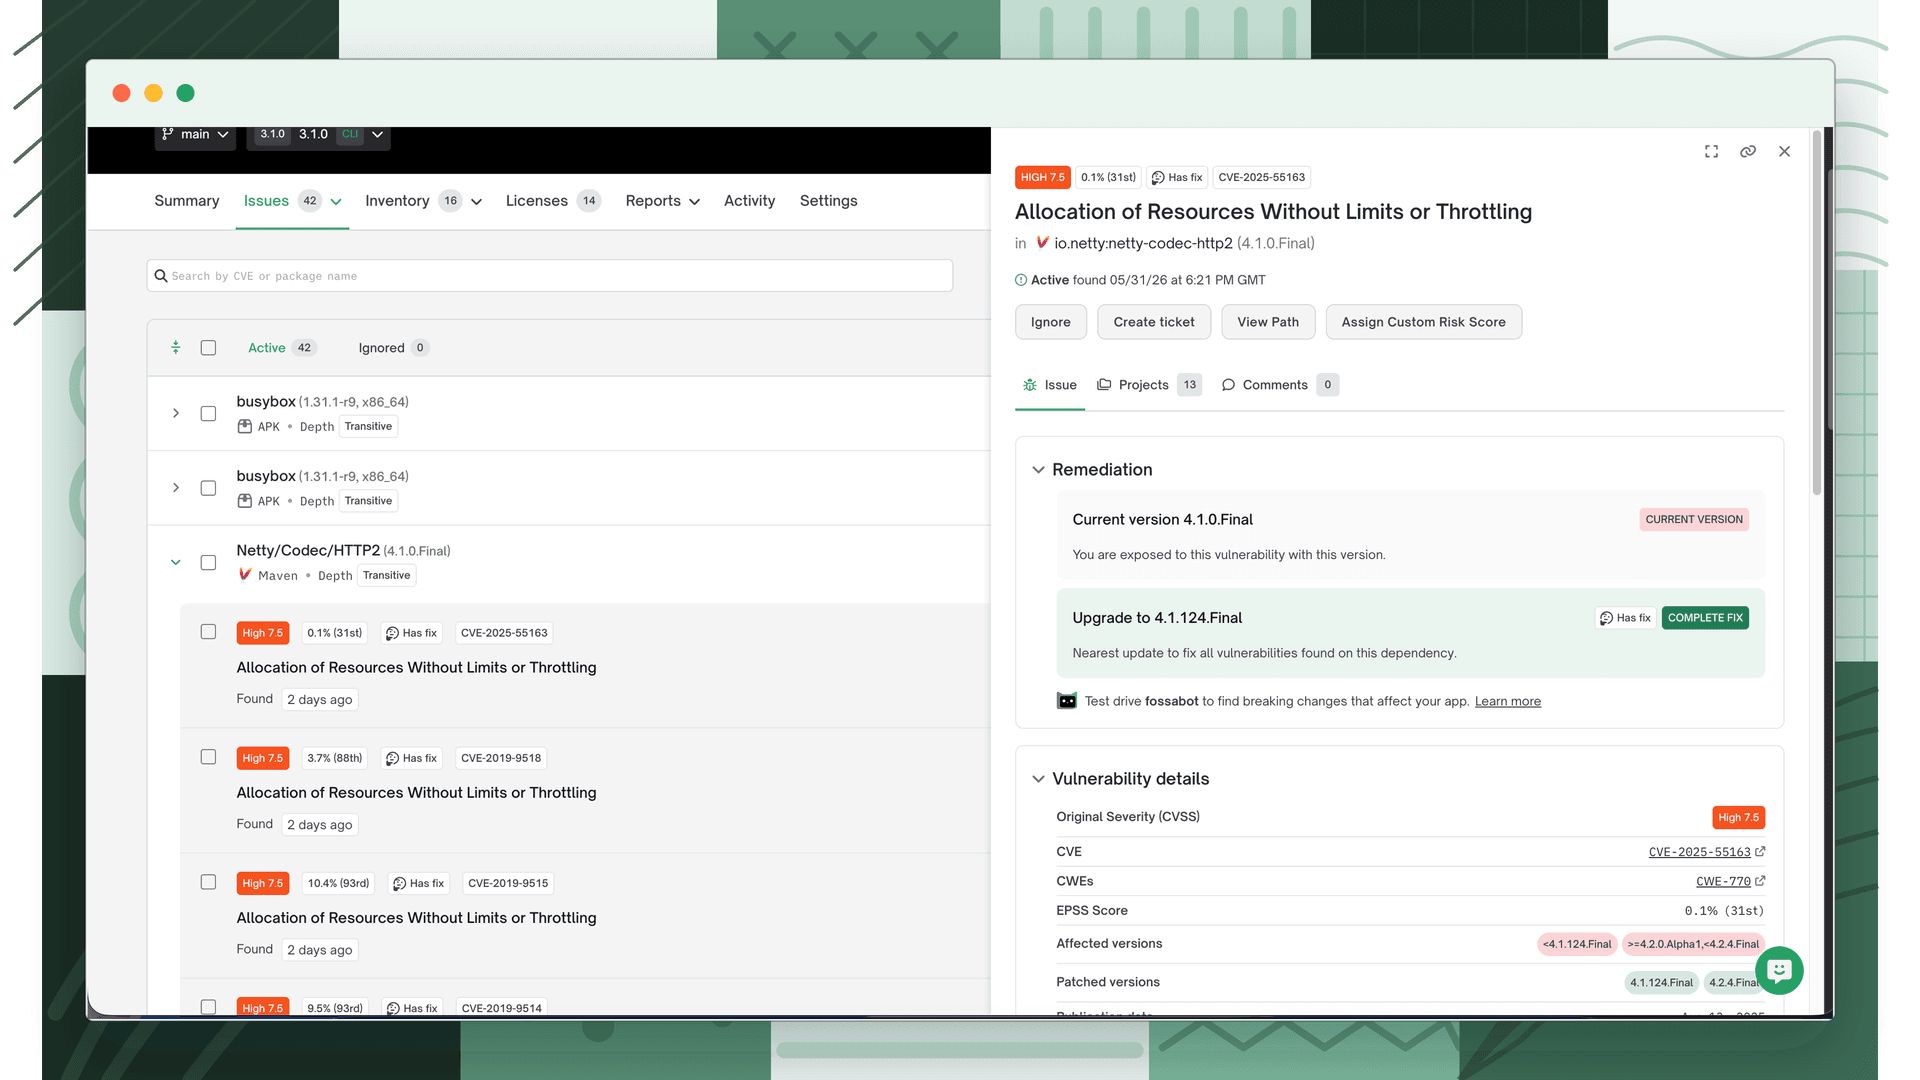Collapse the Remediation section

[x=1038, y=470]
